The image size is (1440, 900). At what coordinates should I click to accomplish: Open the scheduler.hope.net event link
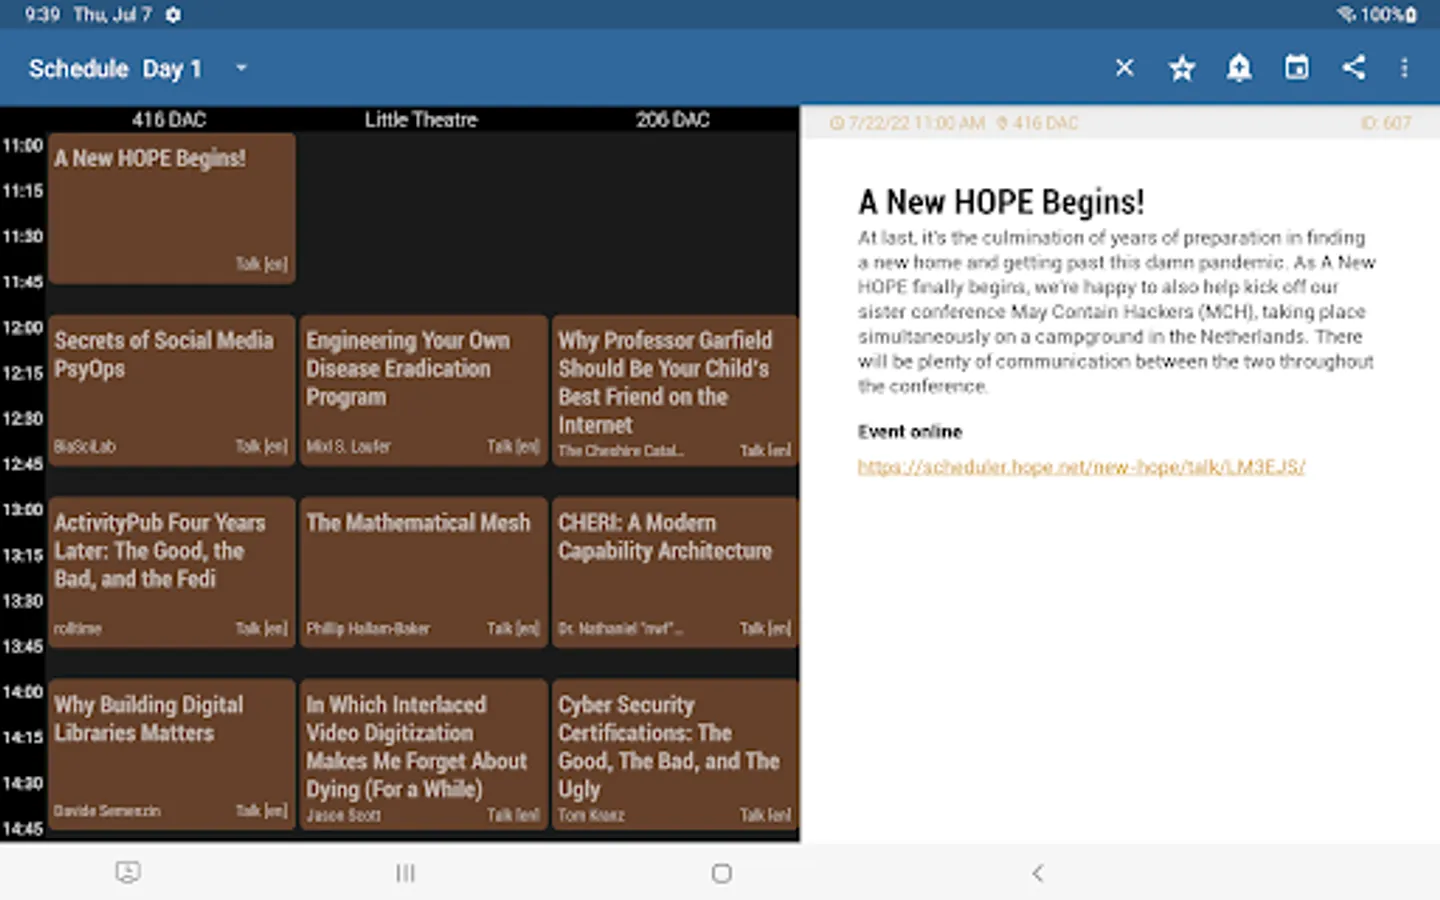[x=1081, y=467]
